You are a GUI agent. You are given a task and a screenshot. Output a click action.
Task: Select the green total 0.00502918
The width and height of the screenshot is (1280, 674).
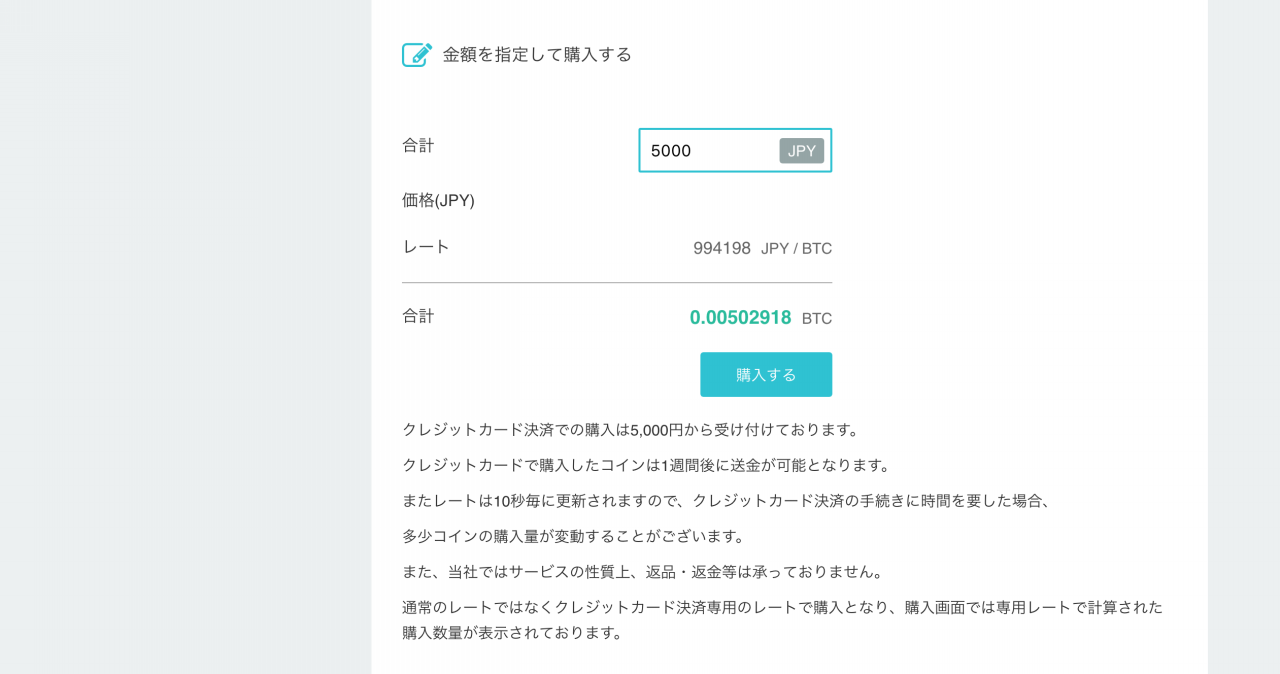point(740,318)
